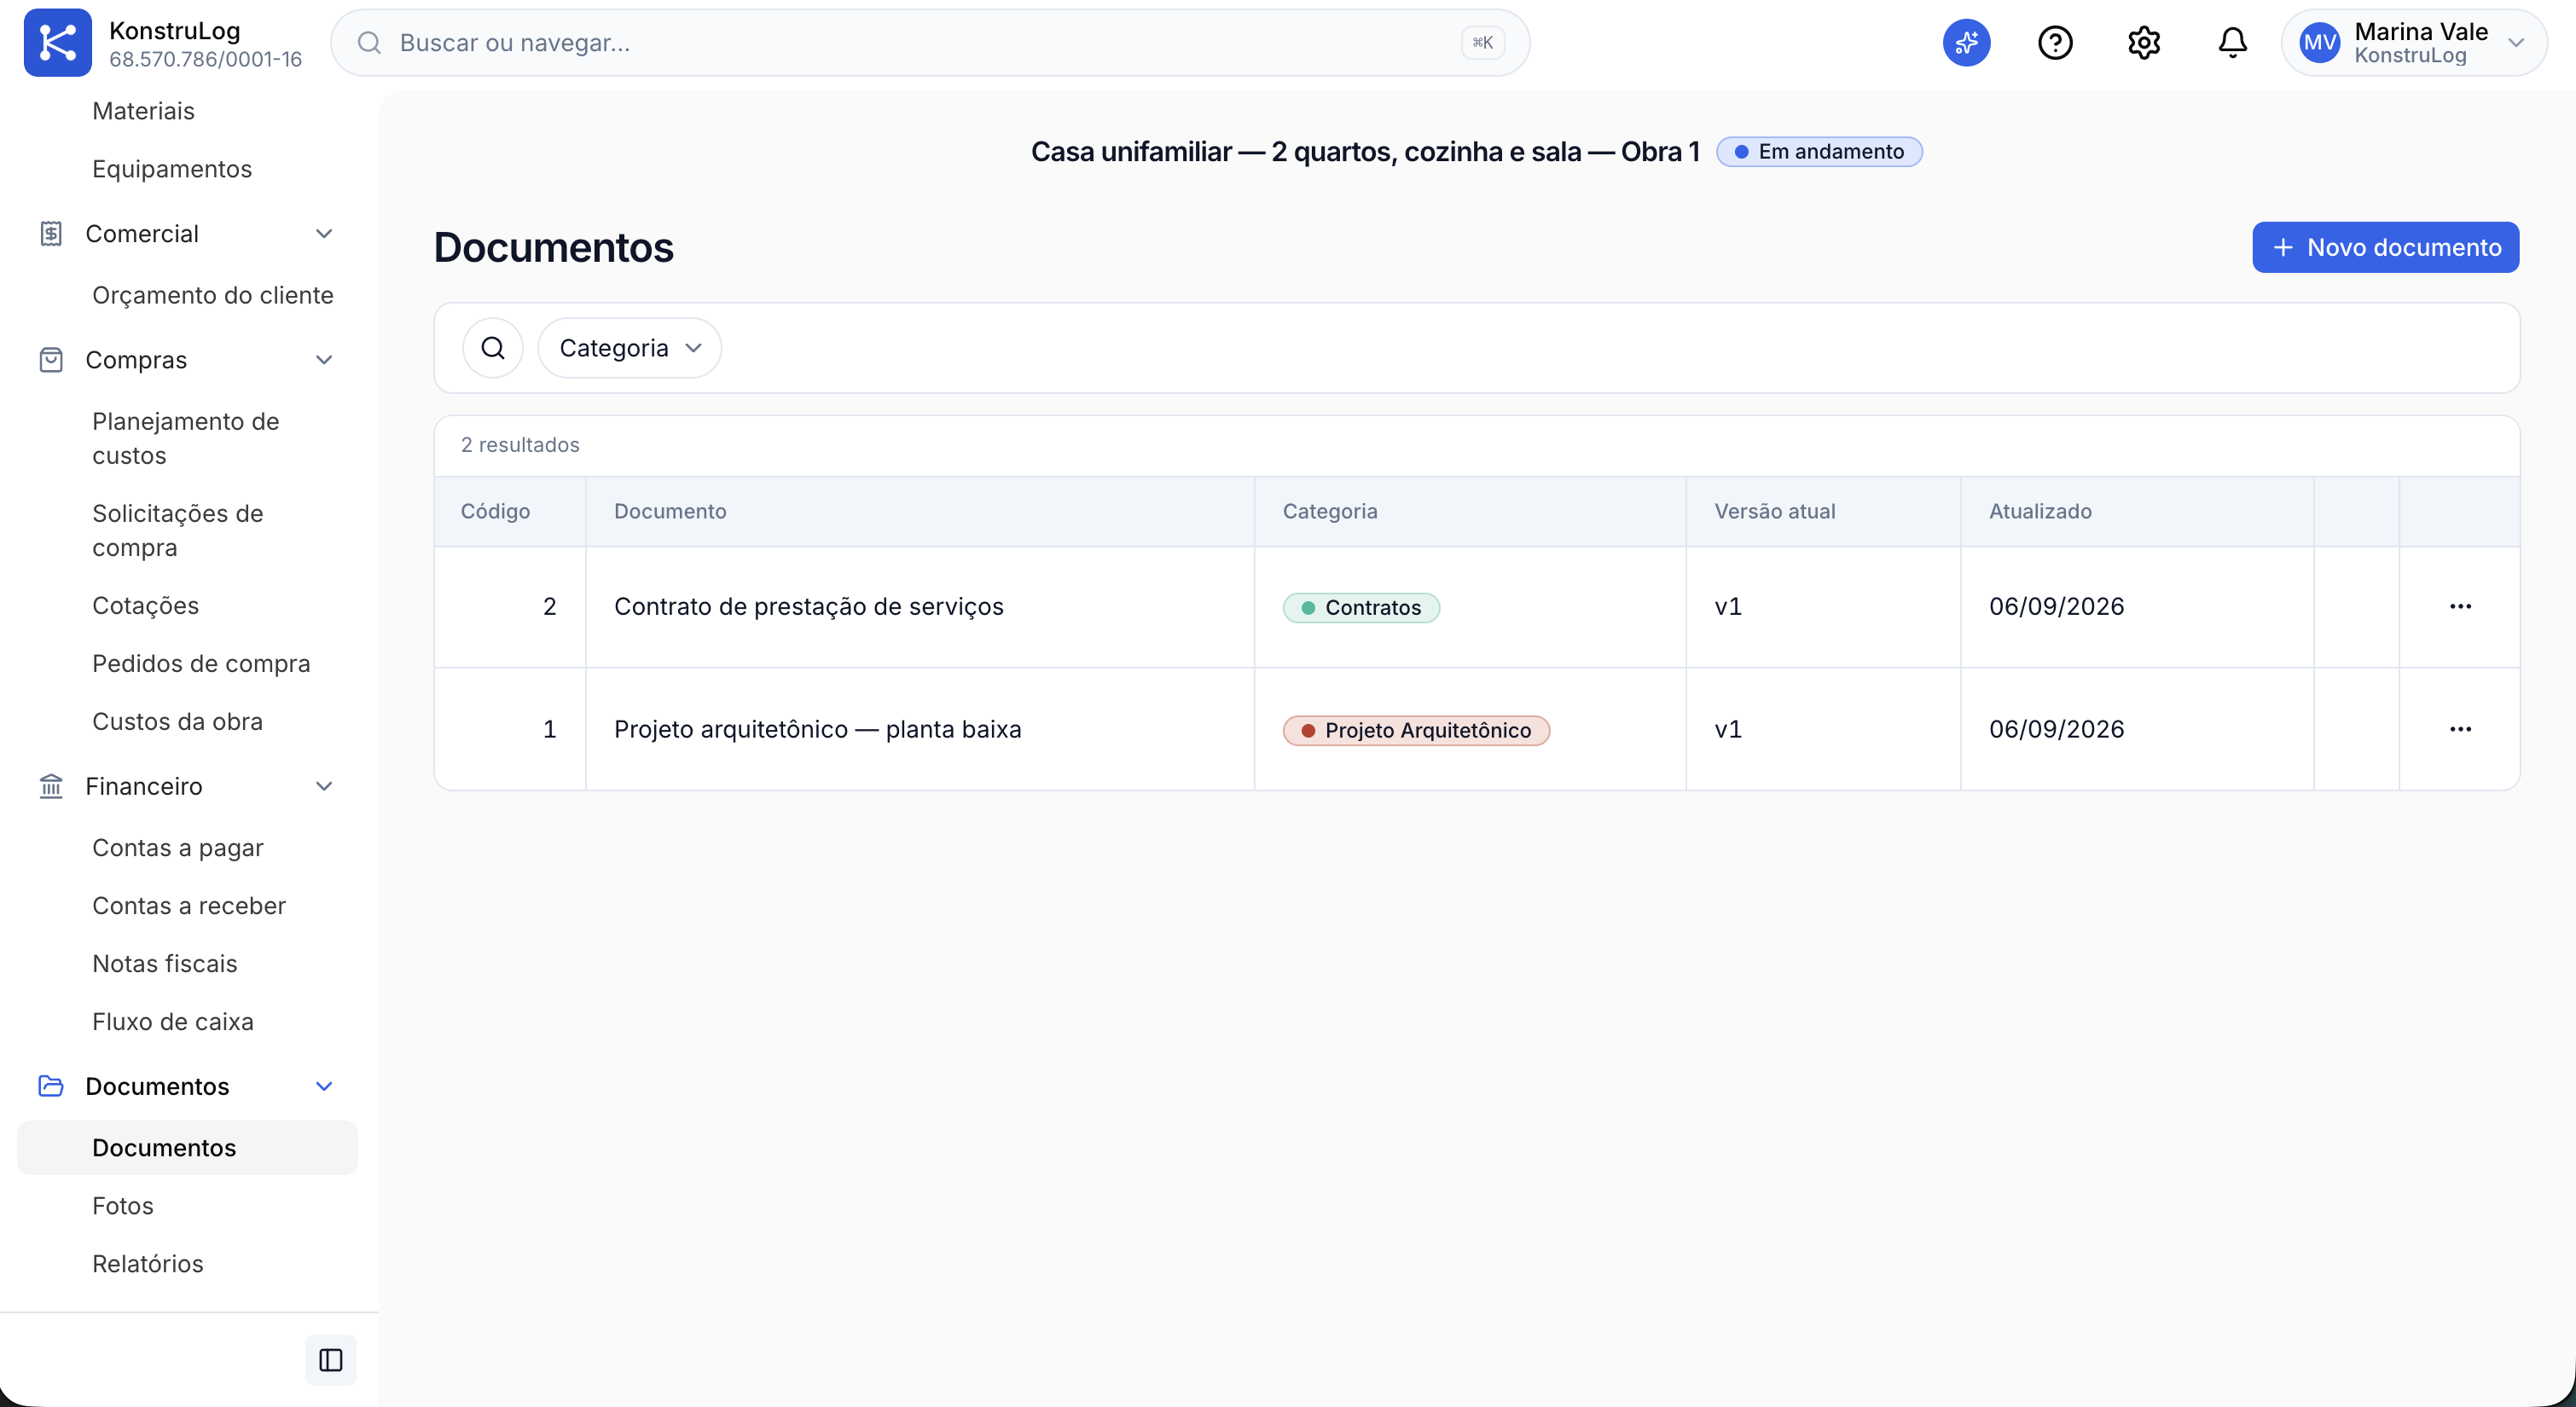Click the Financeiro bank icon
2576x1407 pixels.
tap(51, 786)
